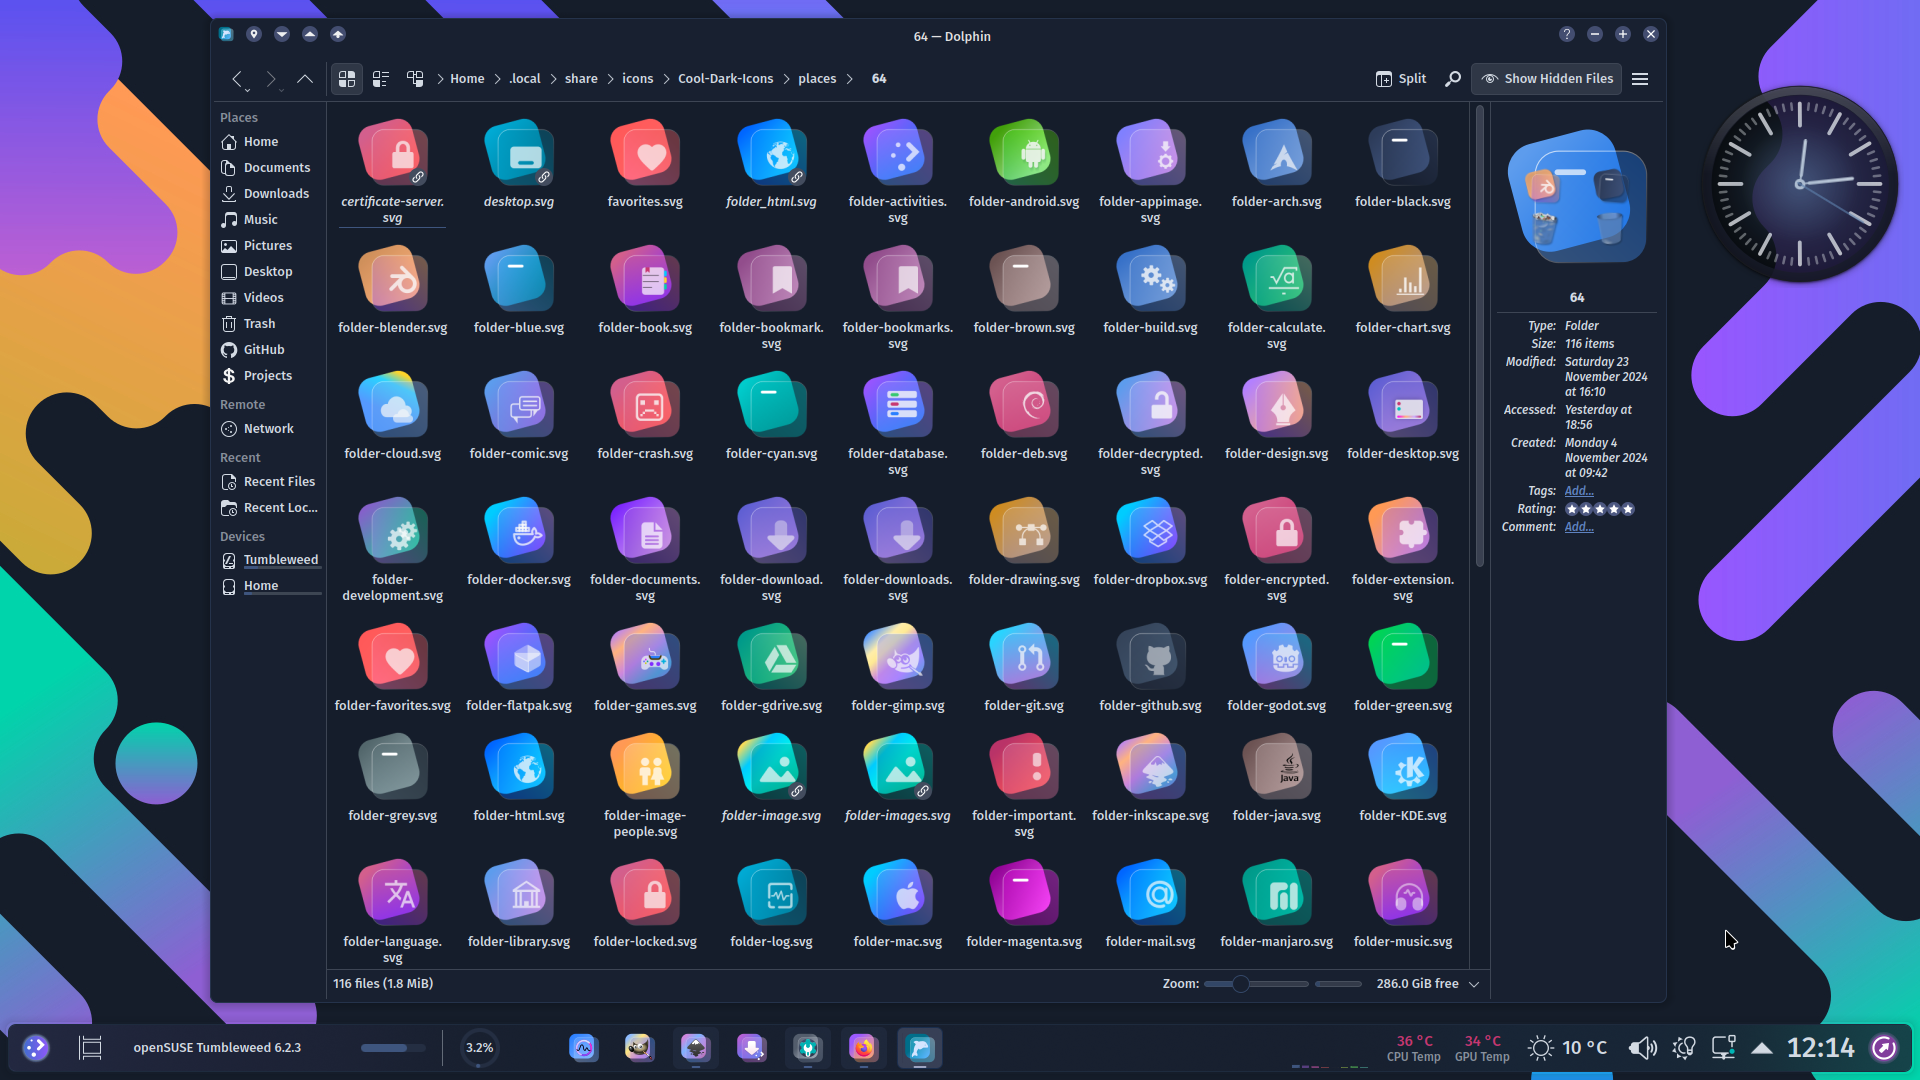The height and width of the screenshot is (1080, 1920).
Task: Expand path chevron after icons
Action: (x=666, y=79)
